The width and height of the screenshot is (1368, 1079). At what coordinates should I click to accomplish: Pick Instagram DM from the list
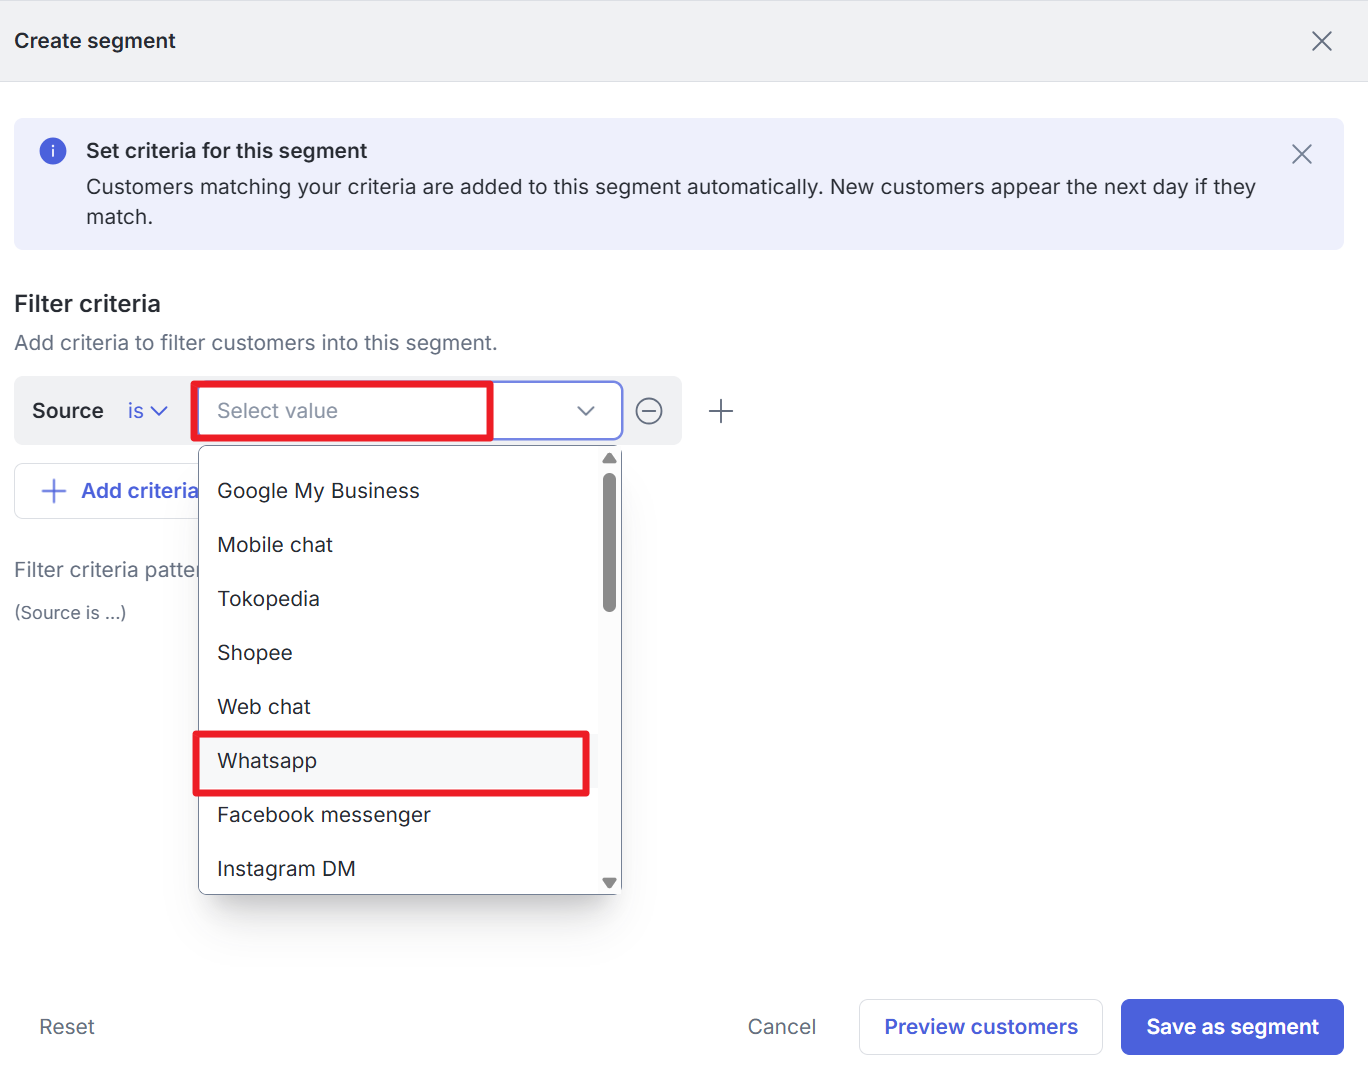coord(399,869)
